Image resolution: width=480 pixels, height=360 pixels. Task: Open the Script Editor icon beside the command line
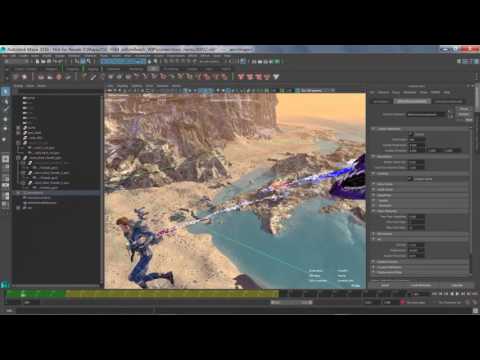point(475,310)
